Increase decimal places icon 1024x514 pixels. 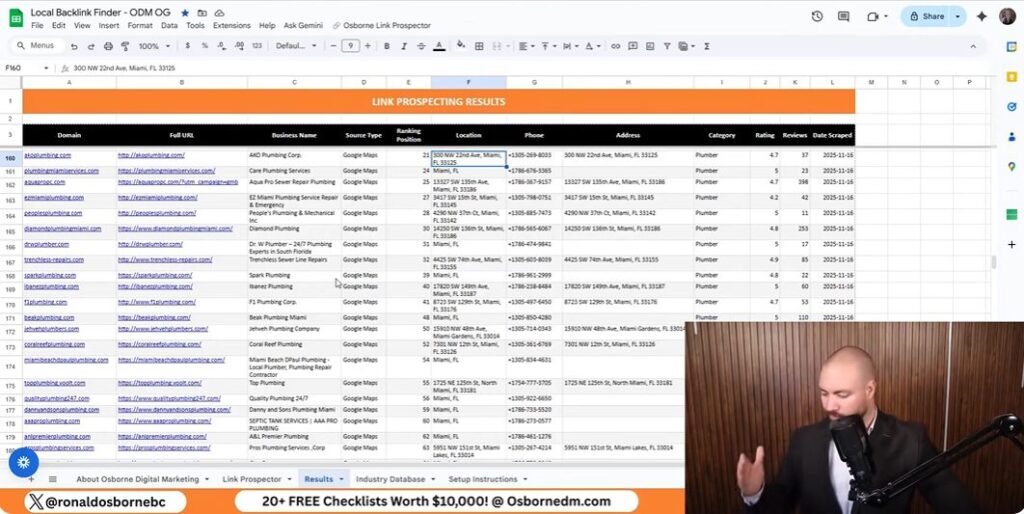pyautogui.click(x=239, y=46)
